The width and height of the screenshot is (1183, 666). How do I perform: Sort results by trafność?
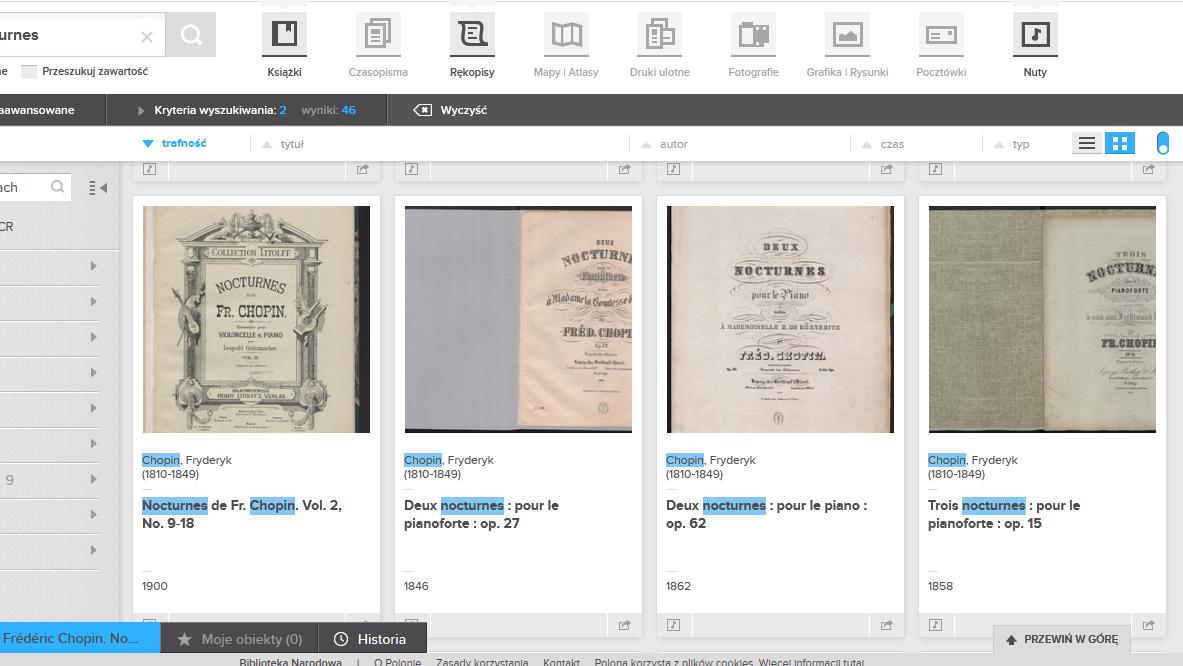tap(174, 143)
